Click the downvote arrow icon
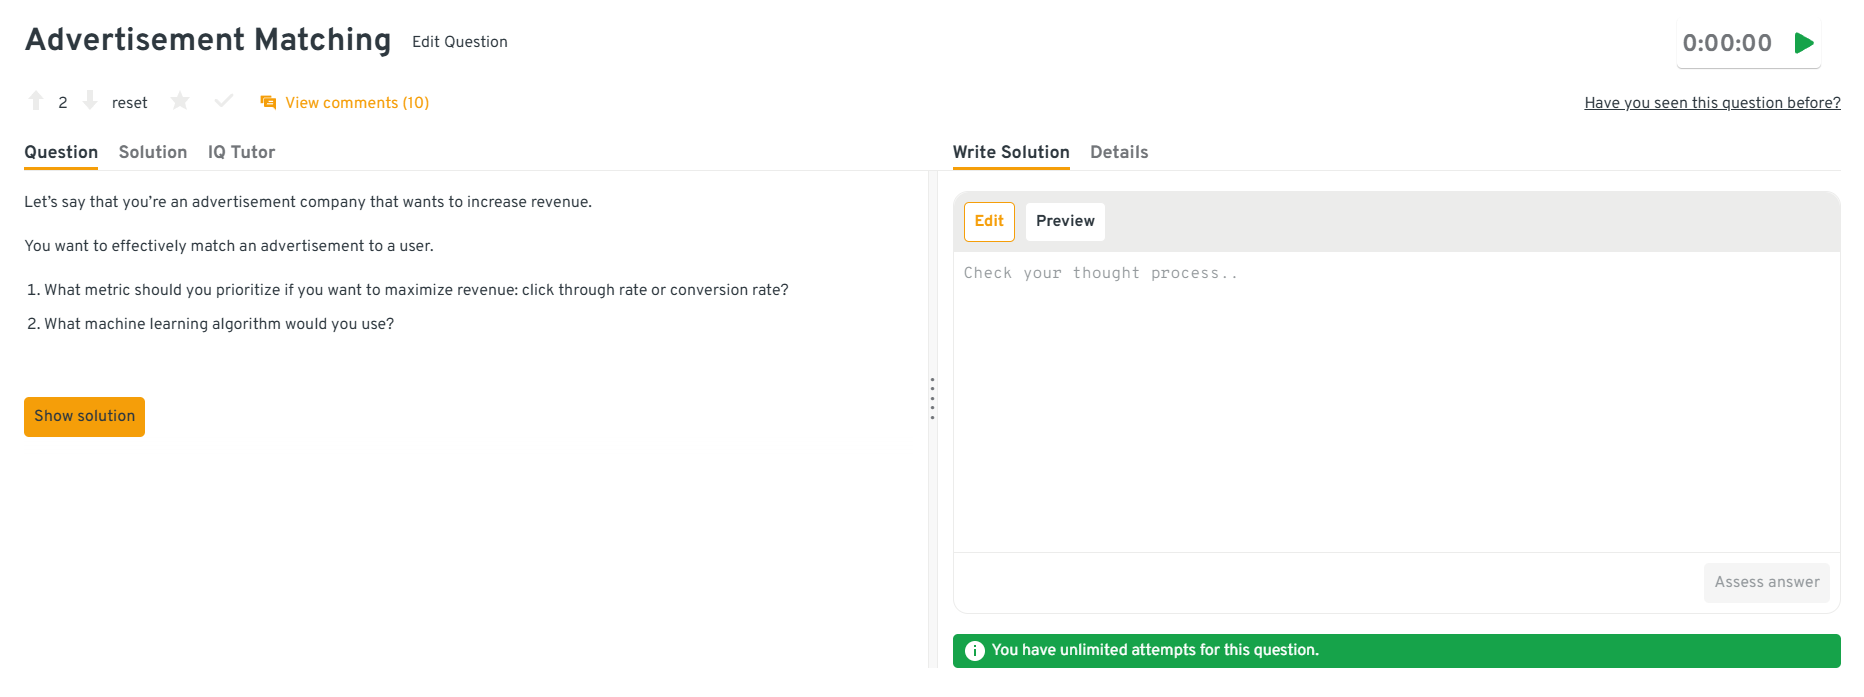Image resolution: width=1864 pixels, height=697 pixels. coord(90,101)
